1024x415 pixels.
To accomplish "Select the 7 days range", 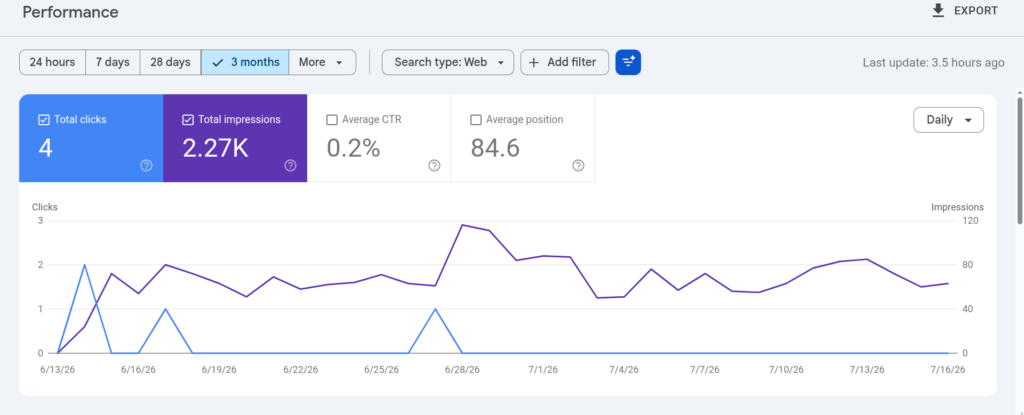I will click(x=113, y=62).
